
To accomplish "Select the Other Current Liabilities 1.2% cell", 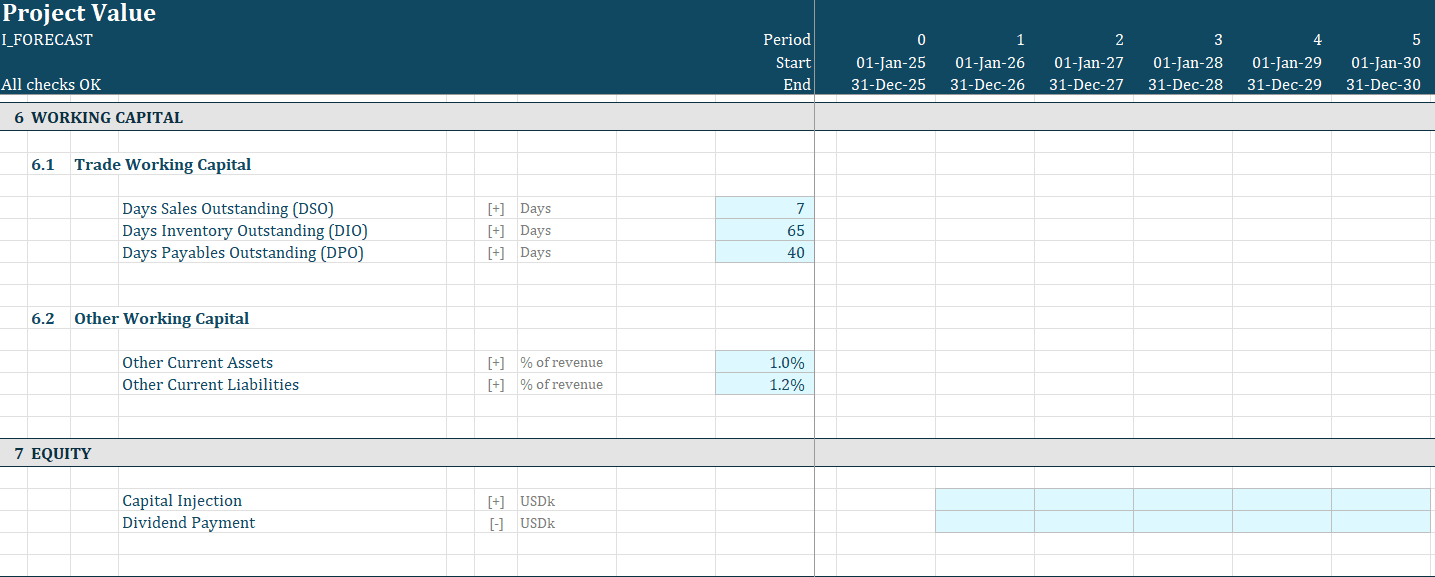I will [x=765, y=384].
